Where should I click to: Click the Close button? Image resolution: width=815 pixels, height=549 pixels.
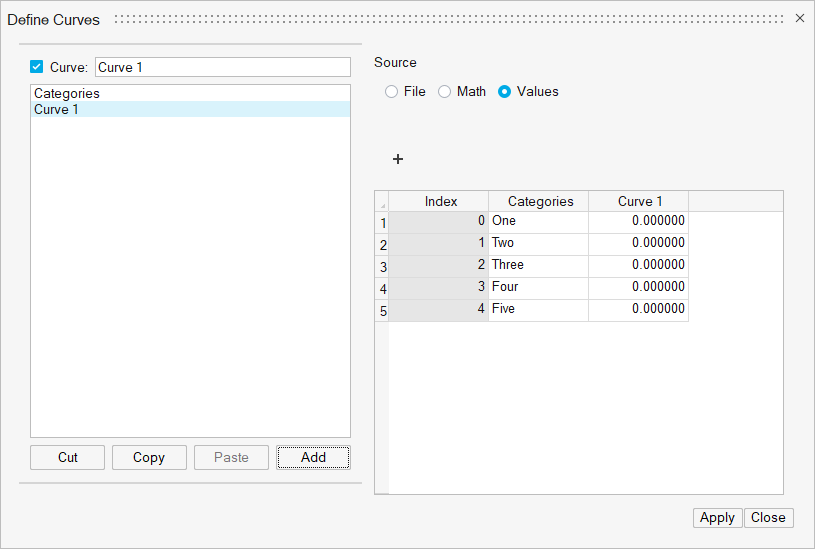pyautogui.click(x=768, y=518)
